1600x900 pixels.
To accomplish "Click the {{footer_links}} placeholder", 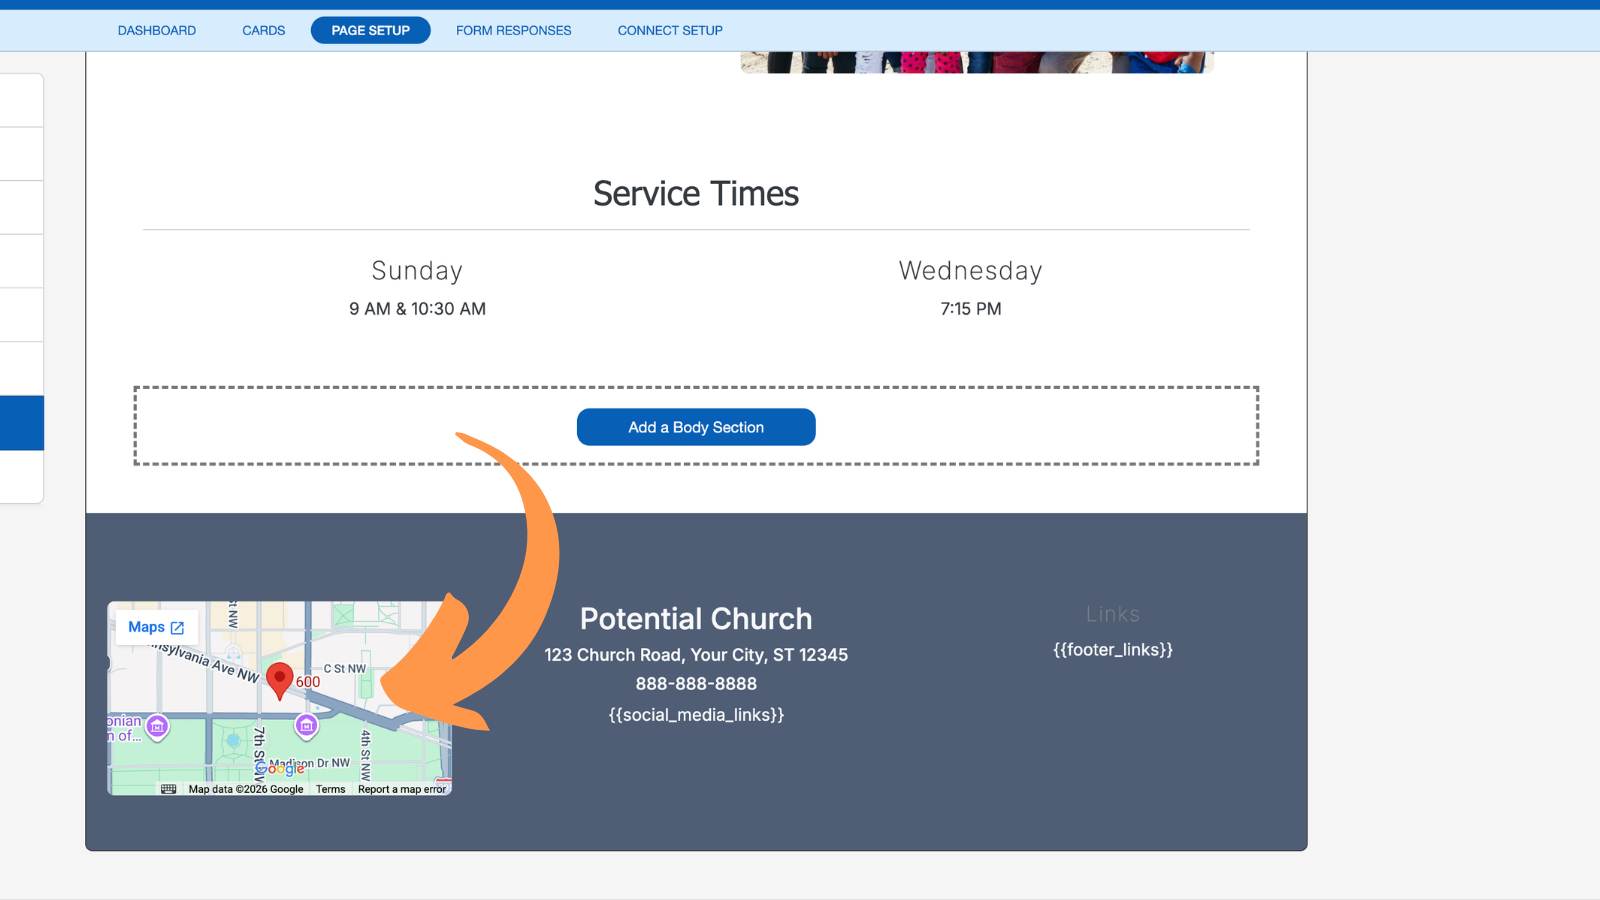I will (x=1113, y=650).
